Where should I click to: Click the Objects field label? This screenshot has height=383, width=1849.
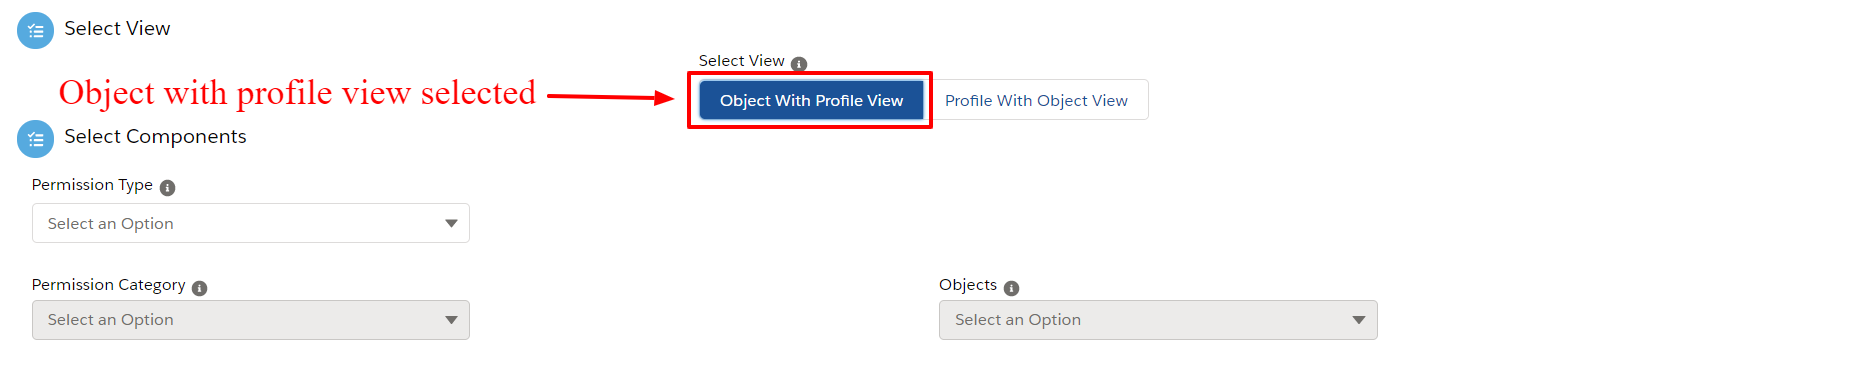pyautogui.click(x=968, y=285)
